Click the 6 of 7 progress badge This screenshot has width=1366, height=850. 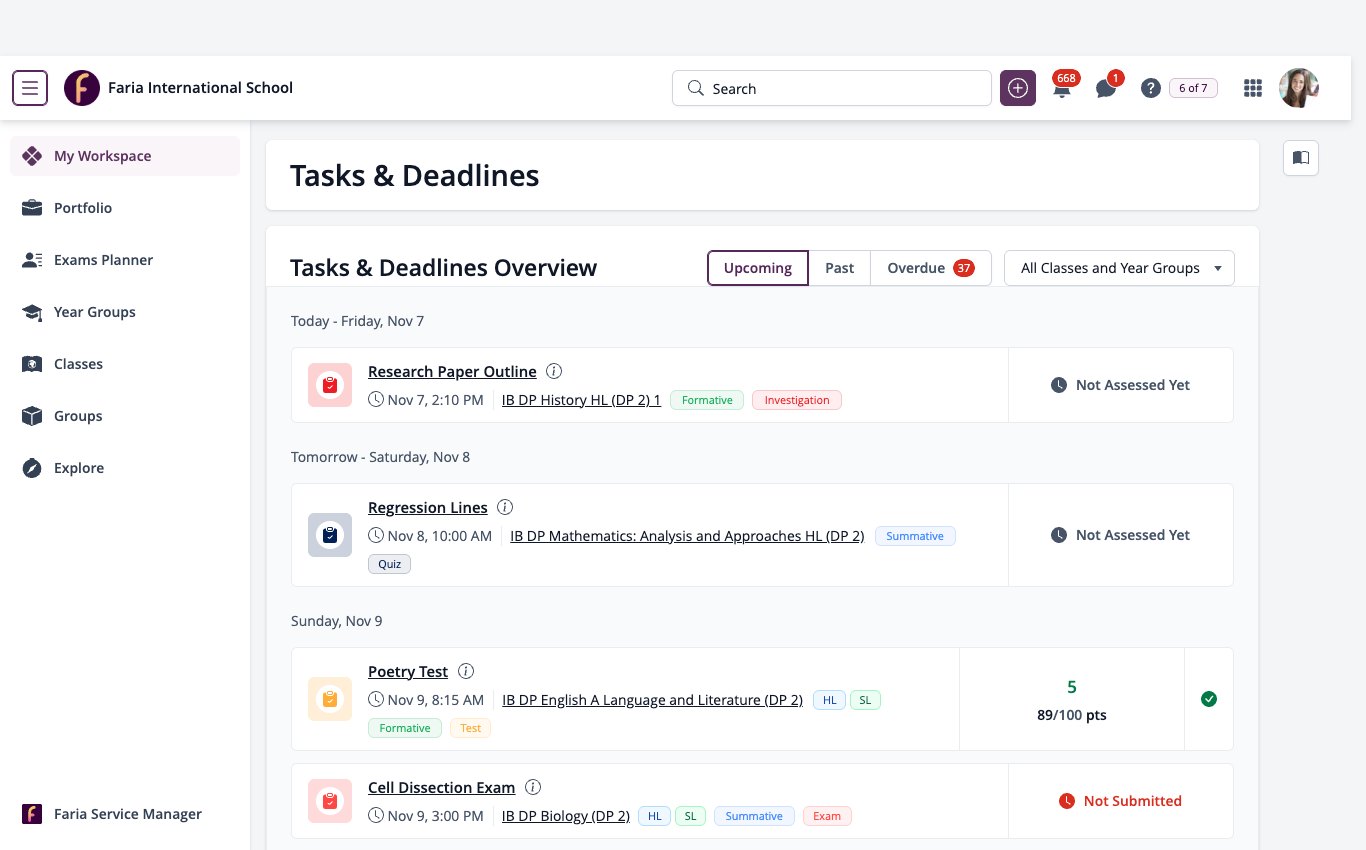point(1193,88)
